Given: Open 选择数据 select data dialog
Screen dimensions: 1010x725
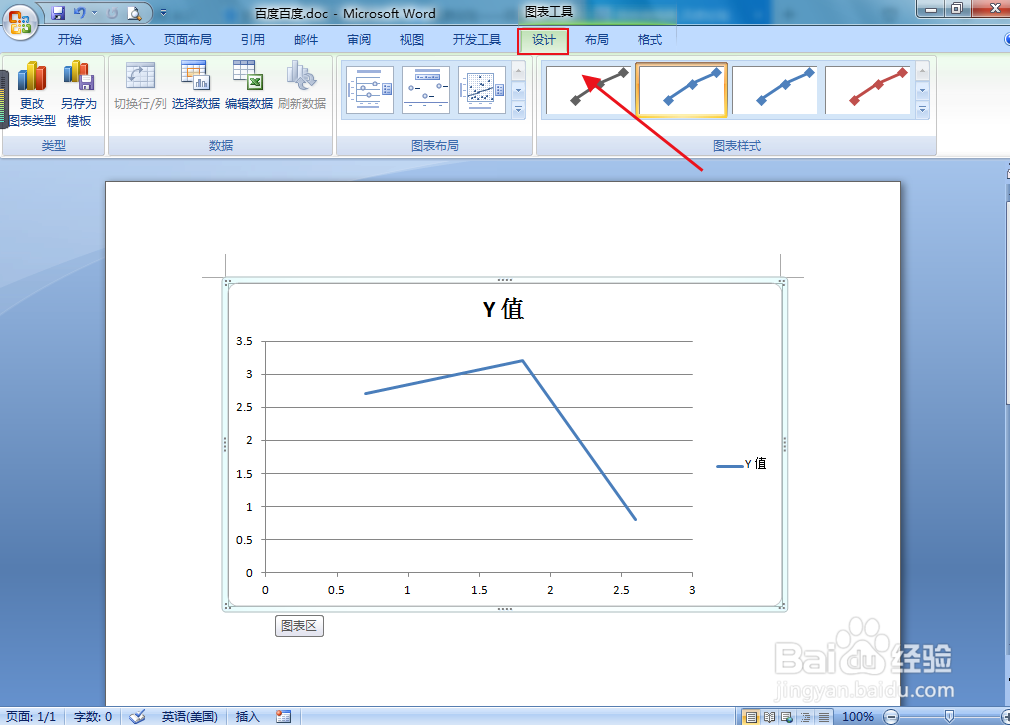Looking at the screenshot, I should coord(195,86).
